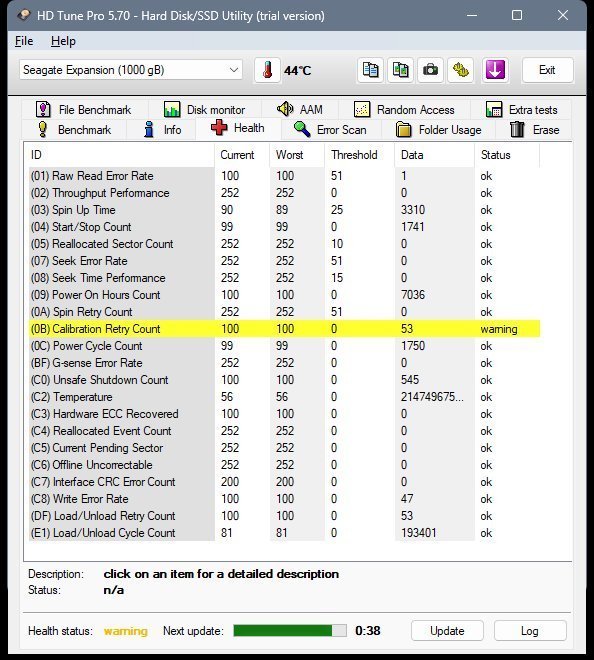Screen dimensions: 594x660
Task: Click the Log button
Action: click(530, 631)
